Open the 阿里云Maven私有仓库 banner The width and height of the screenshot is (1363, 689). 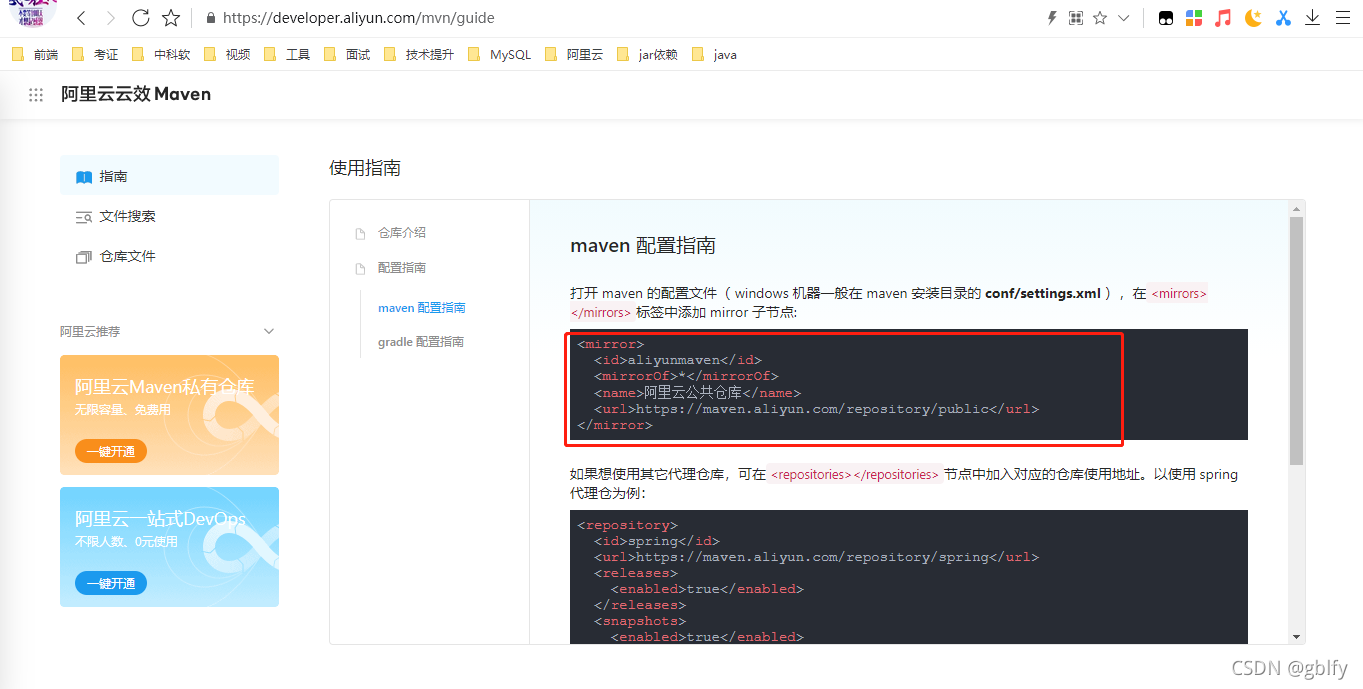tap(169, 415)
